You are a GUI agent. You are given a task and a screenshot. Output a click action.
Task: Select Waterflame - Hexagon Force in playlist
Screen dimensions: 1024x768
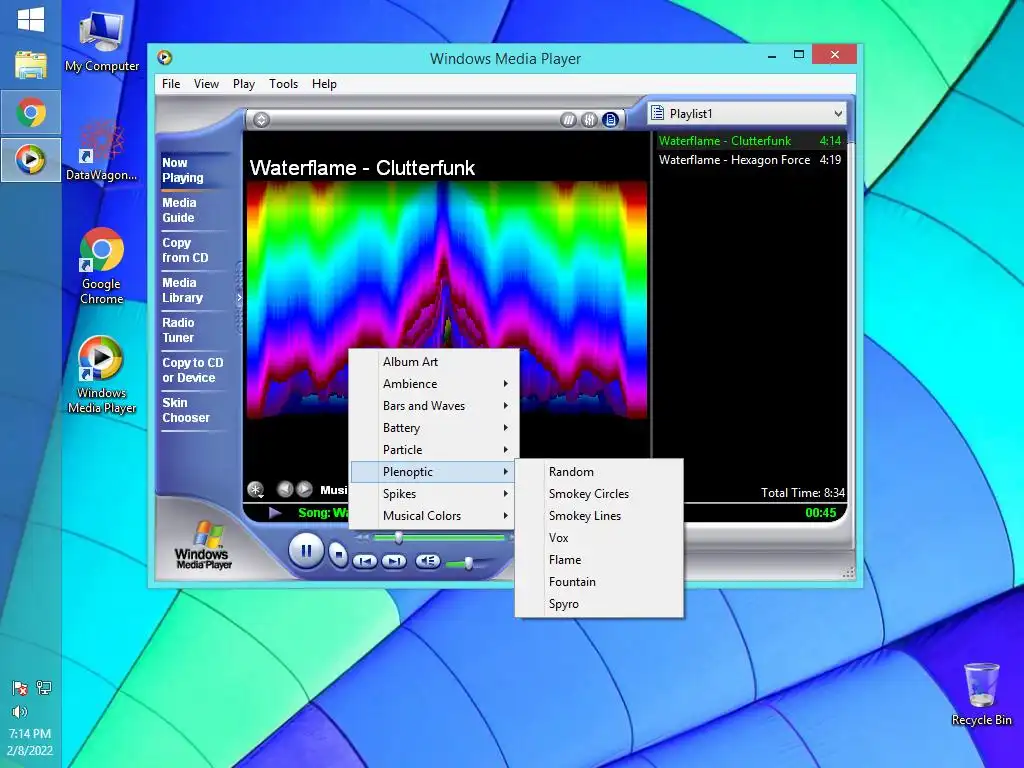[x=750, y=160]
